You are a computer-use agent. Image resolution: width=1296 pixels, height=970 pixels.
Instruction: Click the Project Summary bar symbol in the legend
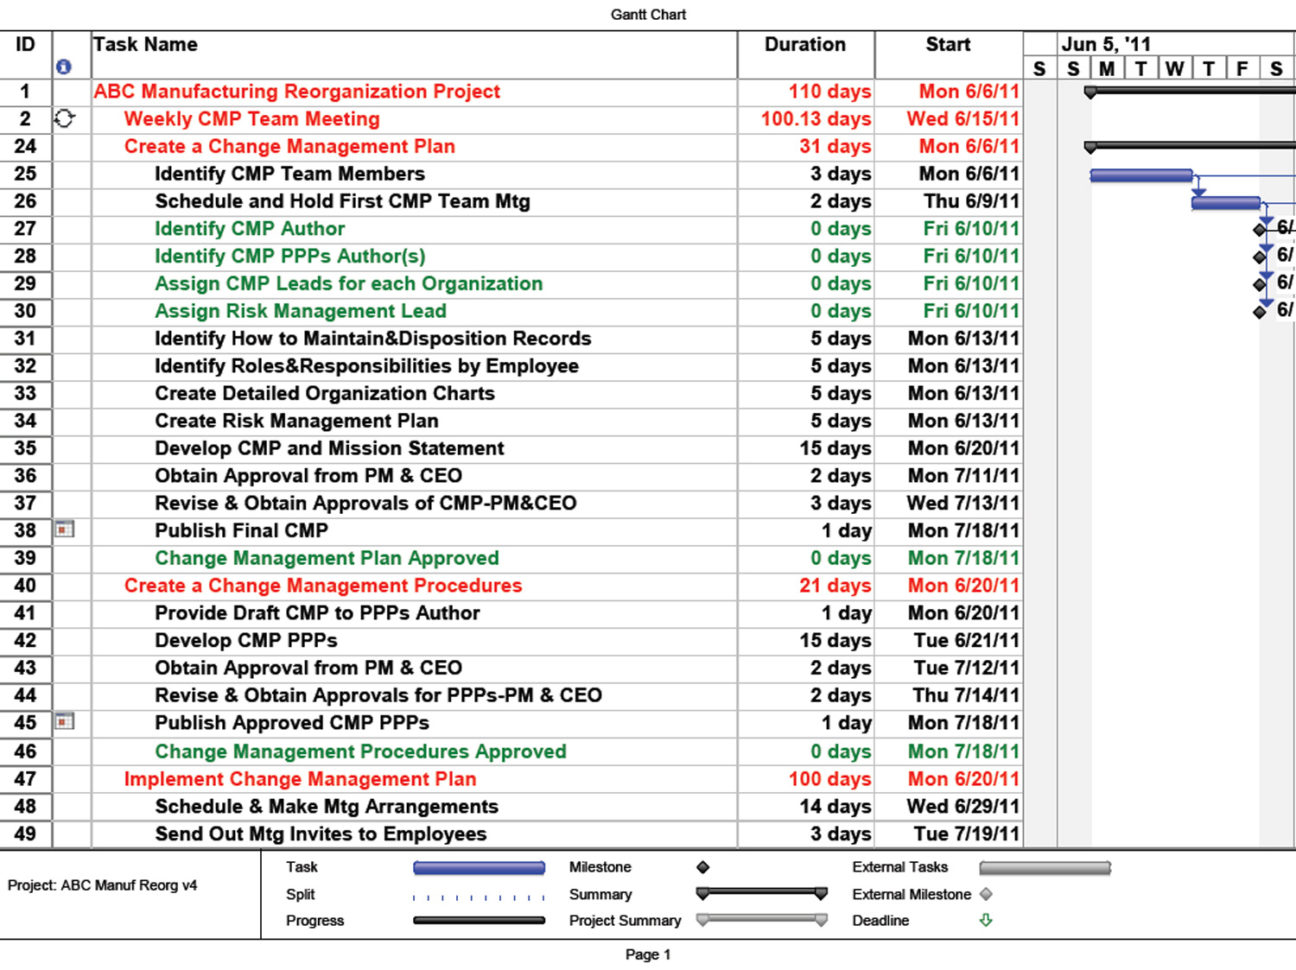[x=761, y=920]
